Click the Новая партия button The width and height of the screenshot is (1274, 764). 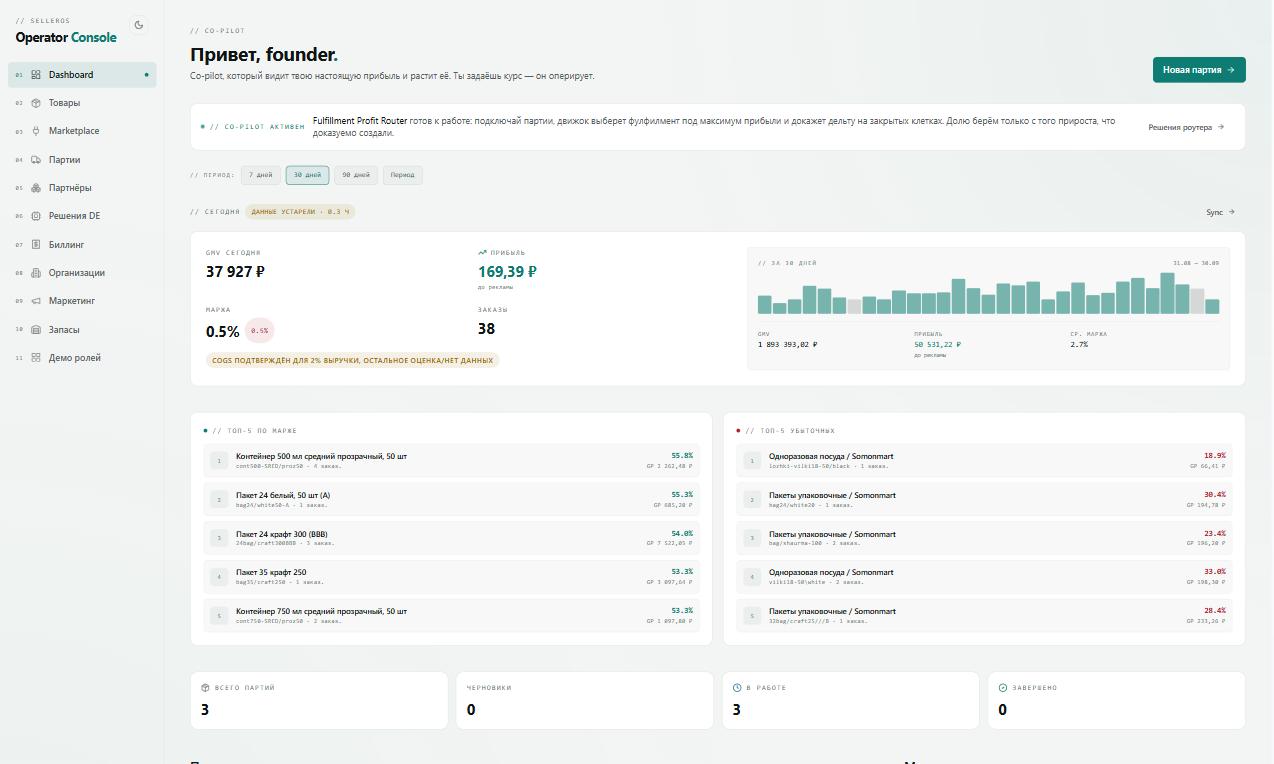tap(1199, 70)
